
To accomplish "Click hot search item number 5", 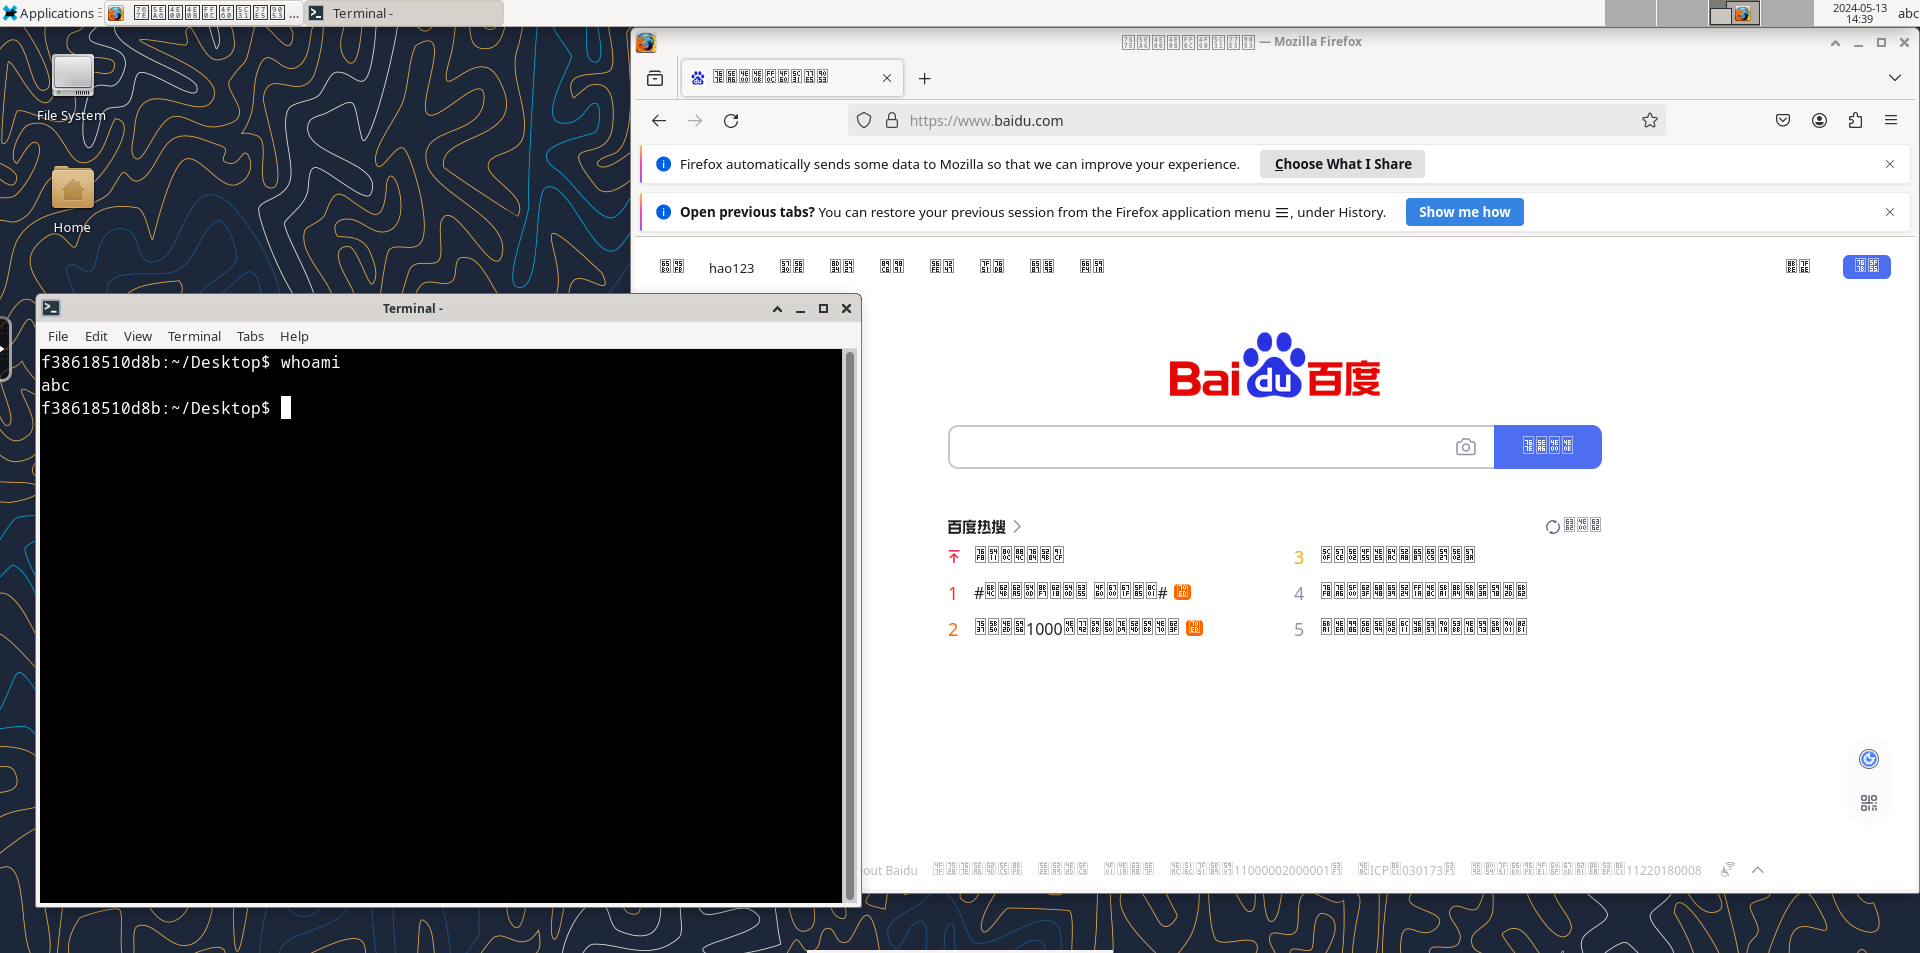I will (x=1410, y=628).
